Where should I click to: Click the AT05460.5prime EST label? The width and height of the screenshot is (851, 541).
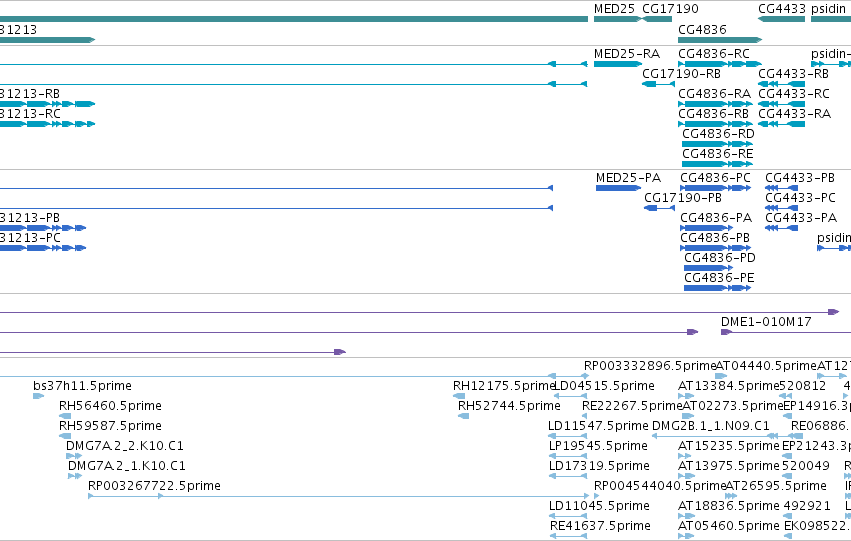(729, 526)
